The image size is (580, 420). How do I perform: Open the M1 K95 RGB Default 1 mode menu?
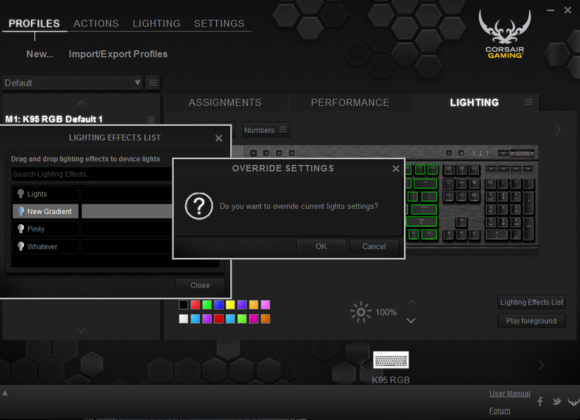click(151, 120)
